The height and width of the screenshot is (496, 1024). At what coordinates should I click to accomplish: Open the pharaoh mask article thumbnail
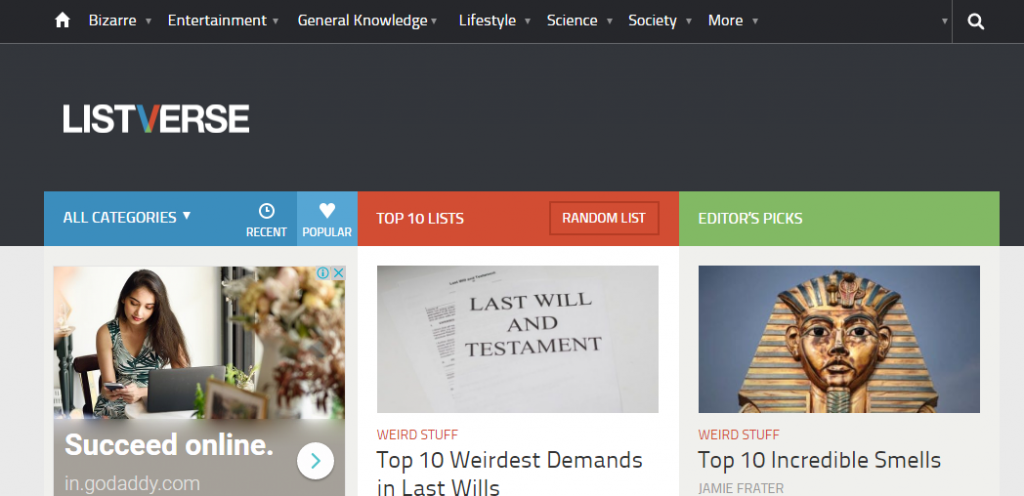coord(838,339)
